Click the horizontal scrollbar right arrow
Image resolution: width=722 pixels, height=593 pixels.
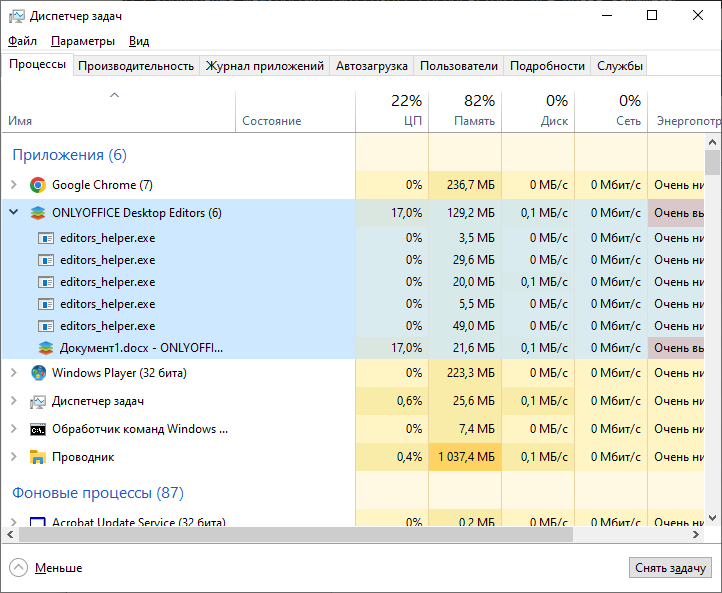(696, 535)
